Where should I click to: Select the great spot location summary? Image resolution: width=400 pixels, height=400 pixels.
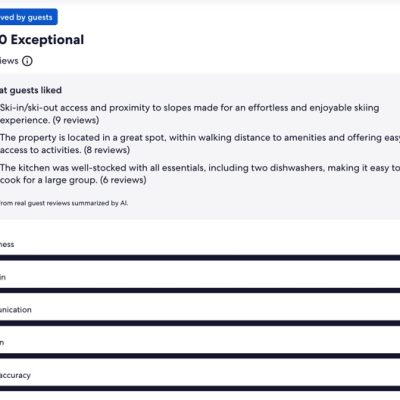pyautogui.click(x=200, y=144)
